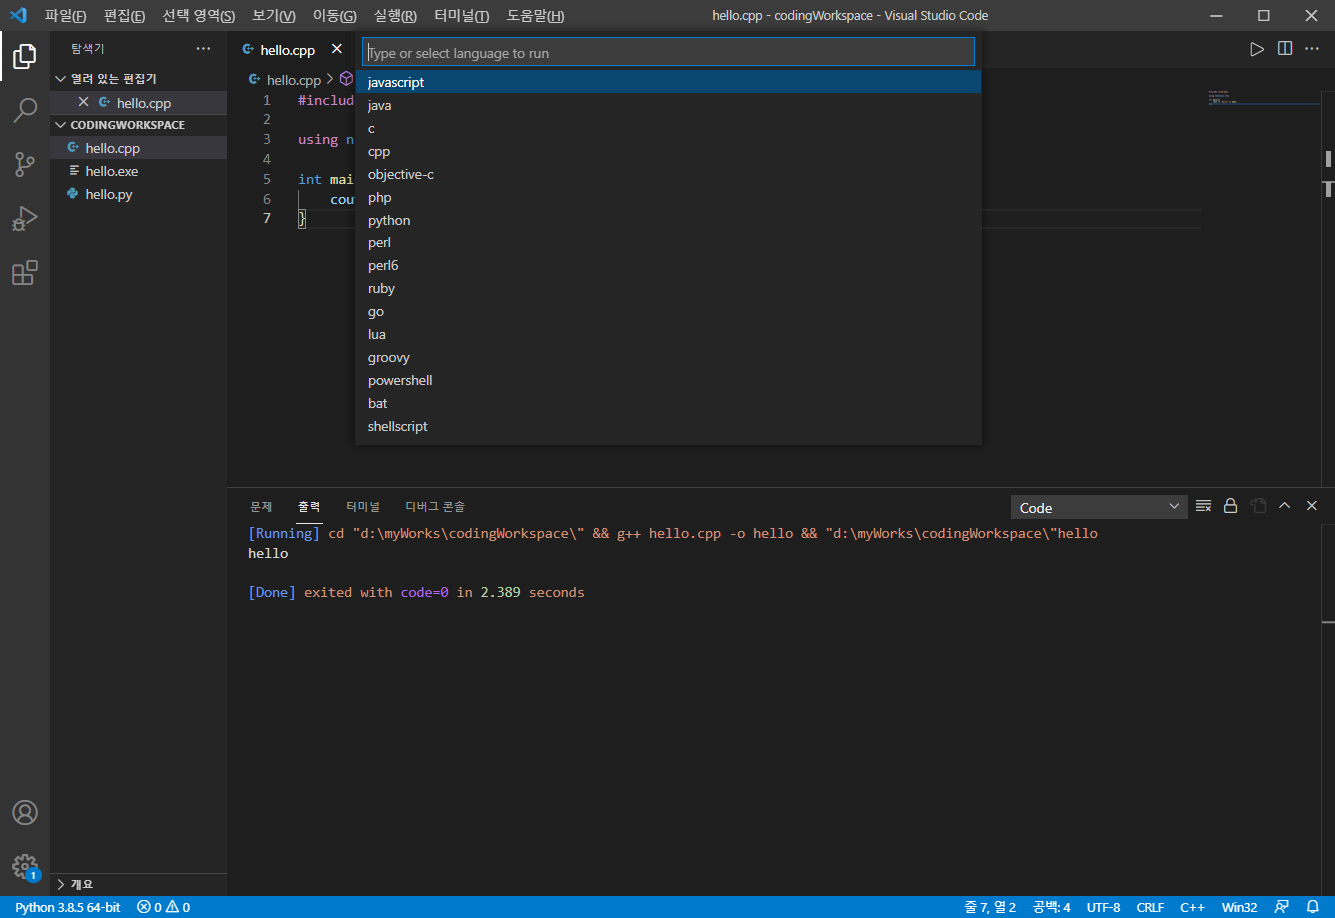The height and width of the screenshot is (918, 1335).
Task: Click the C++ language mode item
Action: pyautogui.click(x=1192, y=907)
